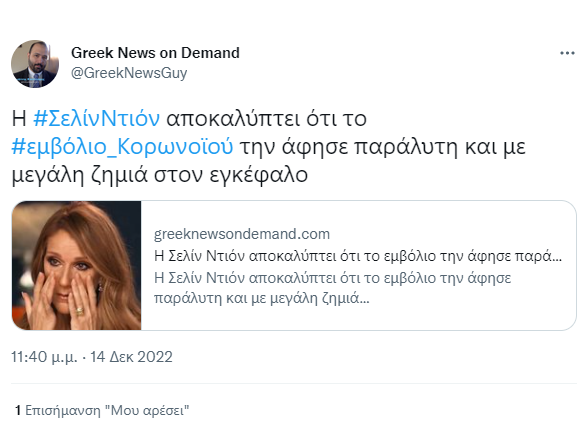Open the Greek News on Demand display name

[x=155, y=53]
